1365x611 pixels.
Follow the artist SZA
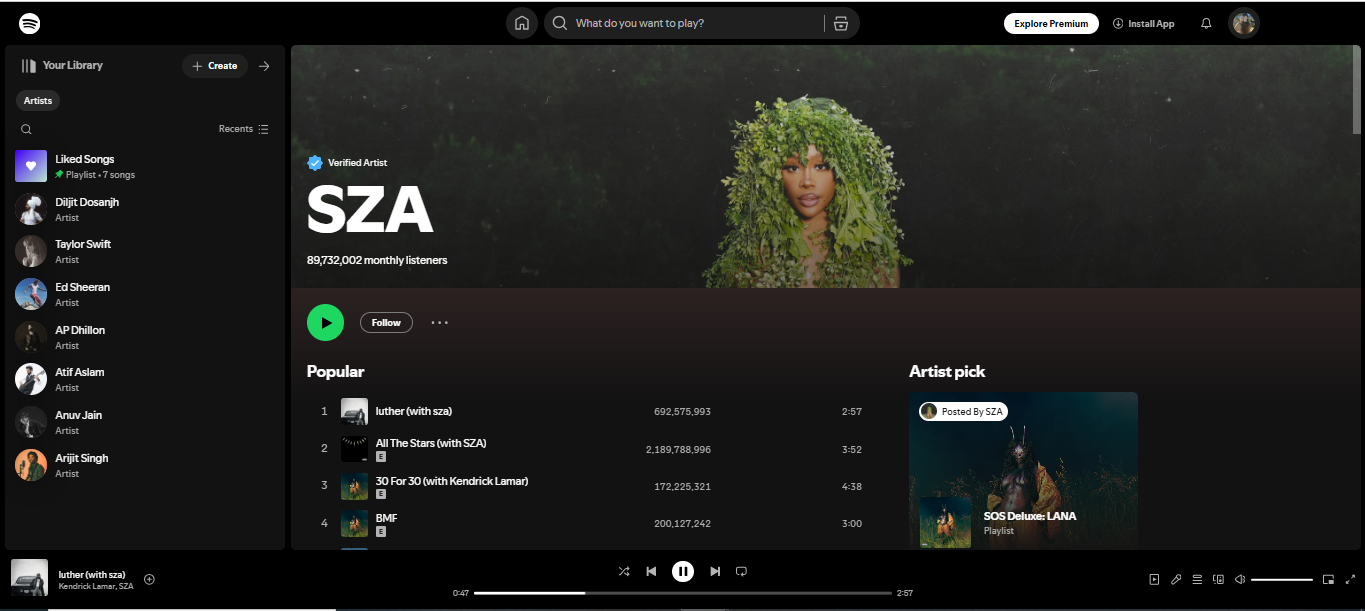coord(386,322)
